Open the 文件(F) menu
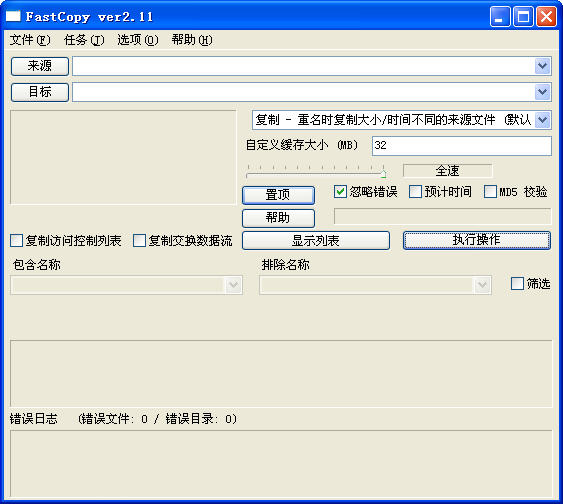This screenshot has height=504, width=563. 30,39
